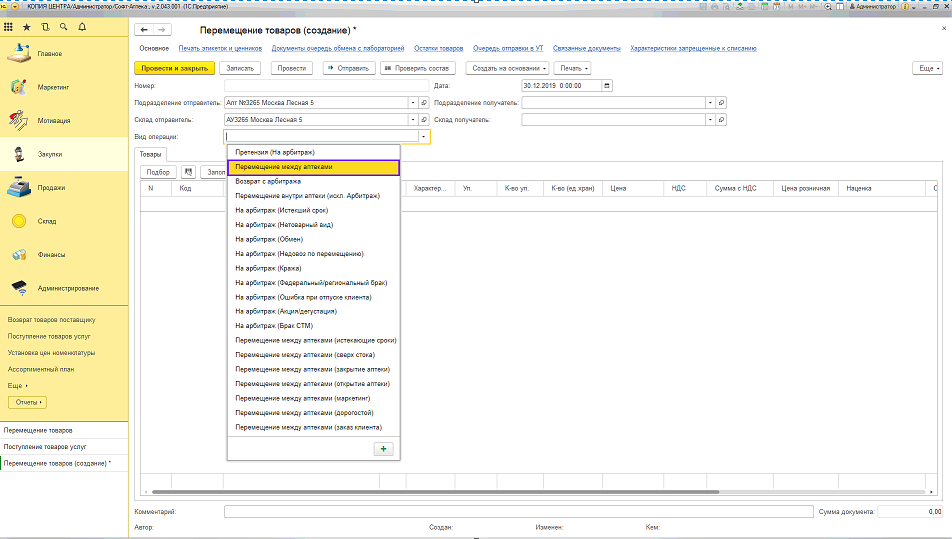Open notifications bell icon
Image resolution: width=952 pixels, height=539 pixels.
[x=82, y=27]
